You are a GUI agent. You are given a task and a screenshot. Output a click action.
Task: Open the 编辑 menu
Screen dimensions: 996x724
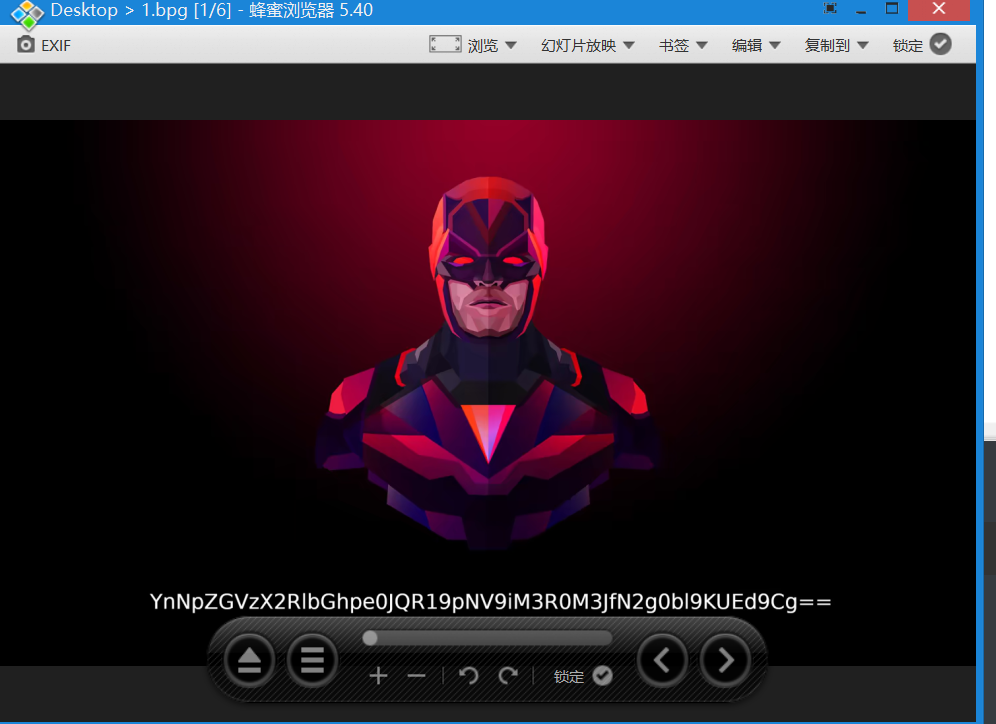point(756,45)
